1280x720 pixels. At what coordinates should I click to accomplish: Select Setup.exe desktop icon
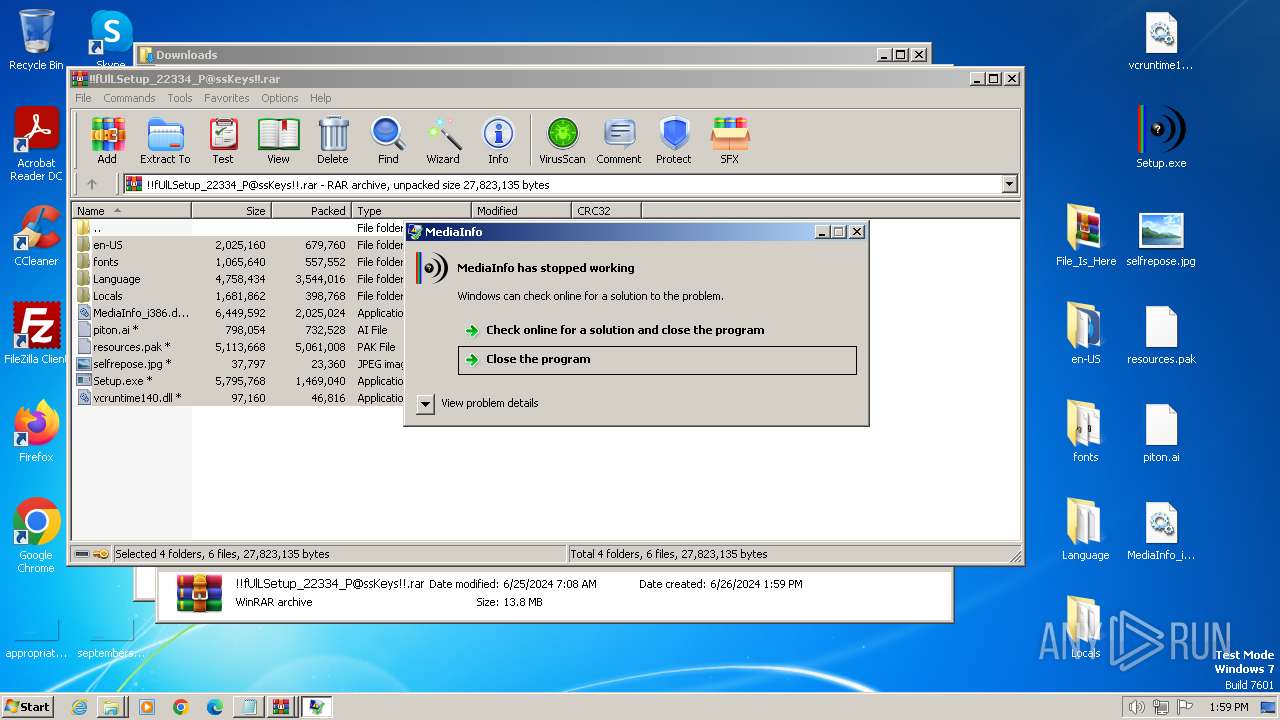point(1161,138)
